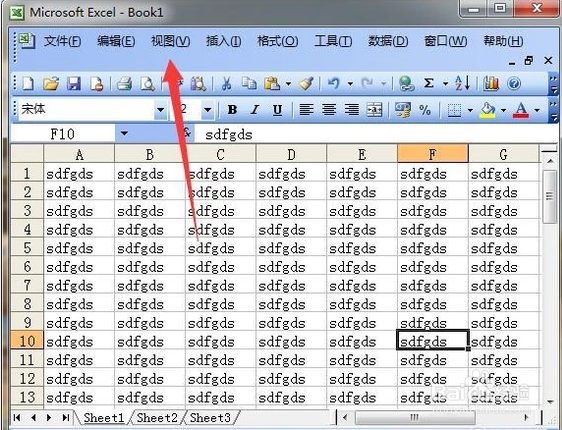Cut selection with scissors icon
Screen dimensions: 562x430
[226, 84]
